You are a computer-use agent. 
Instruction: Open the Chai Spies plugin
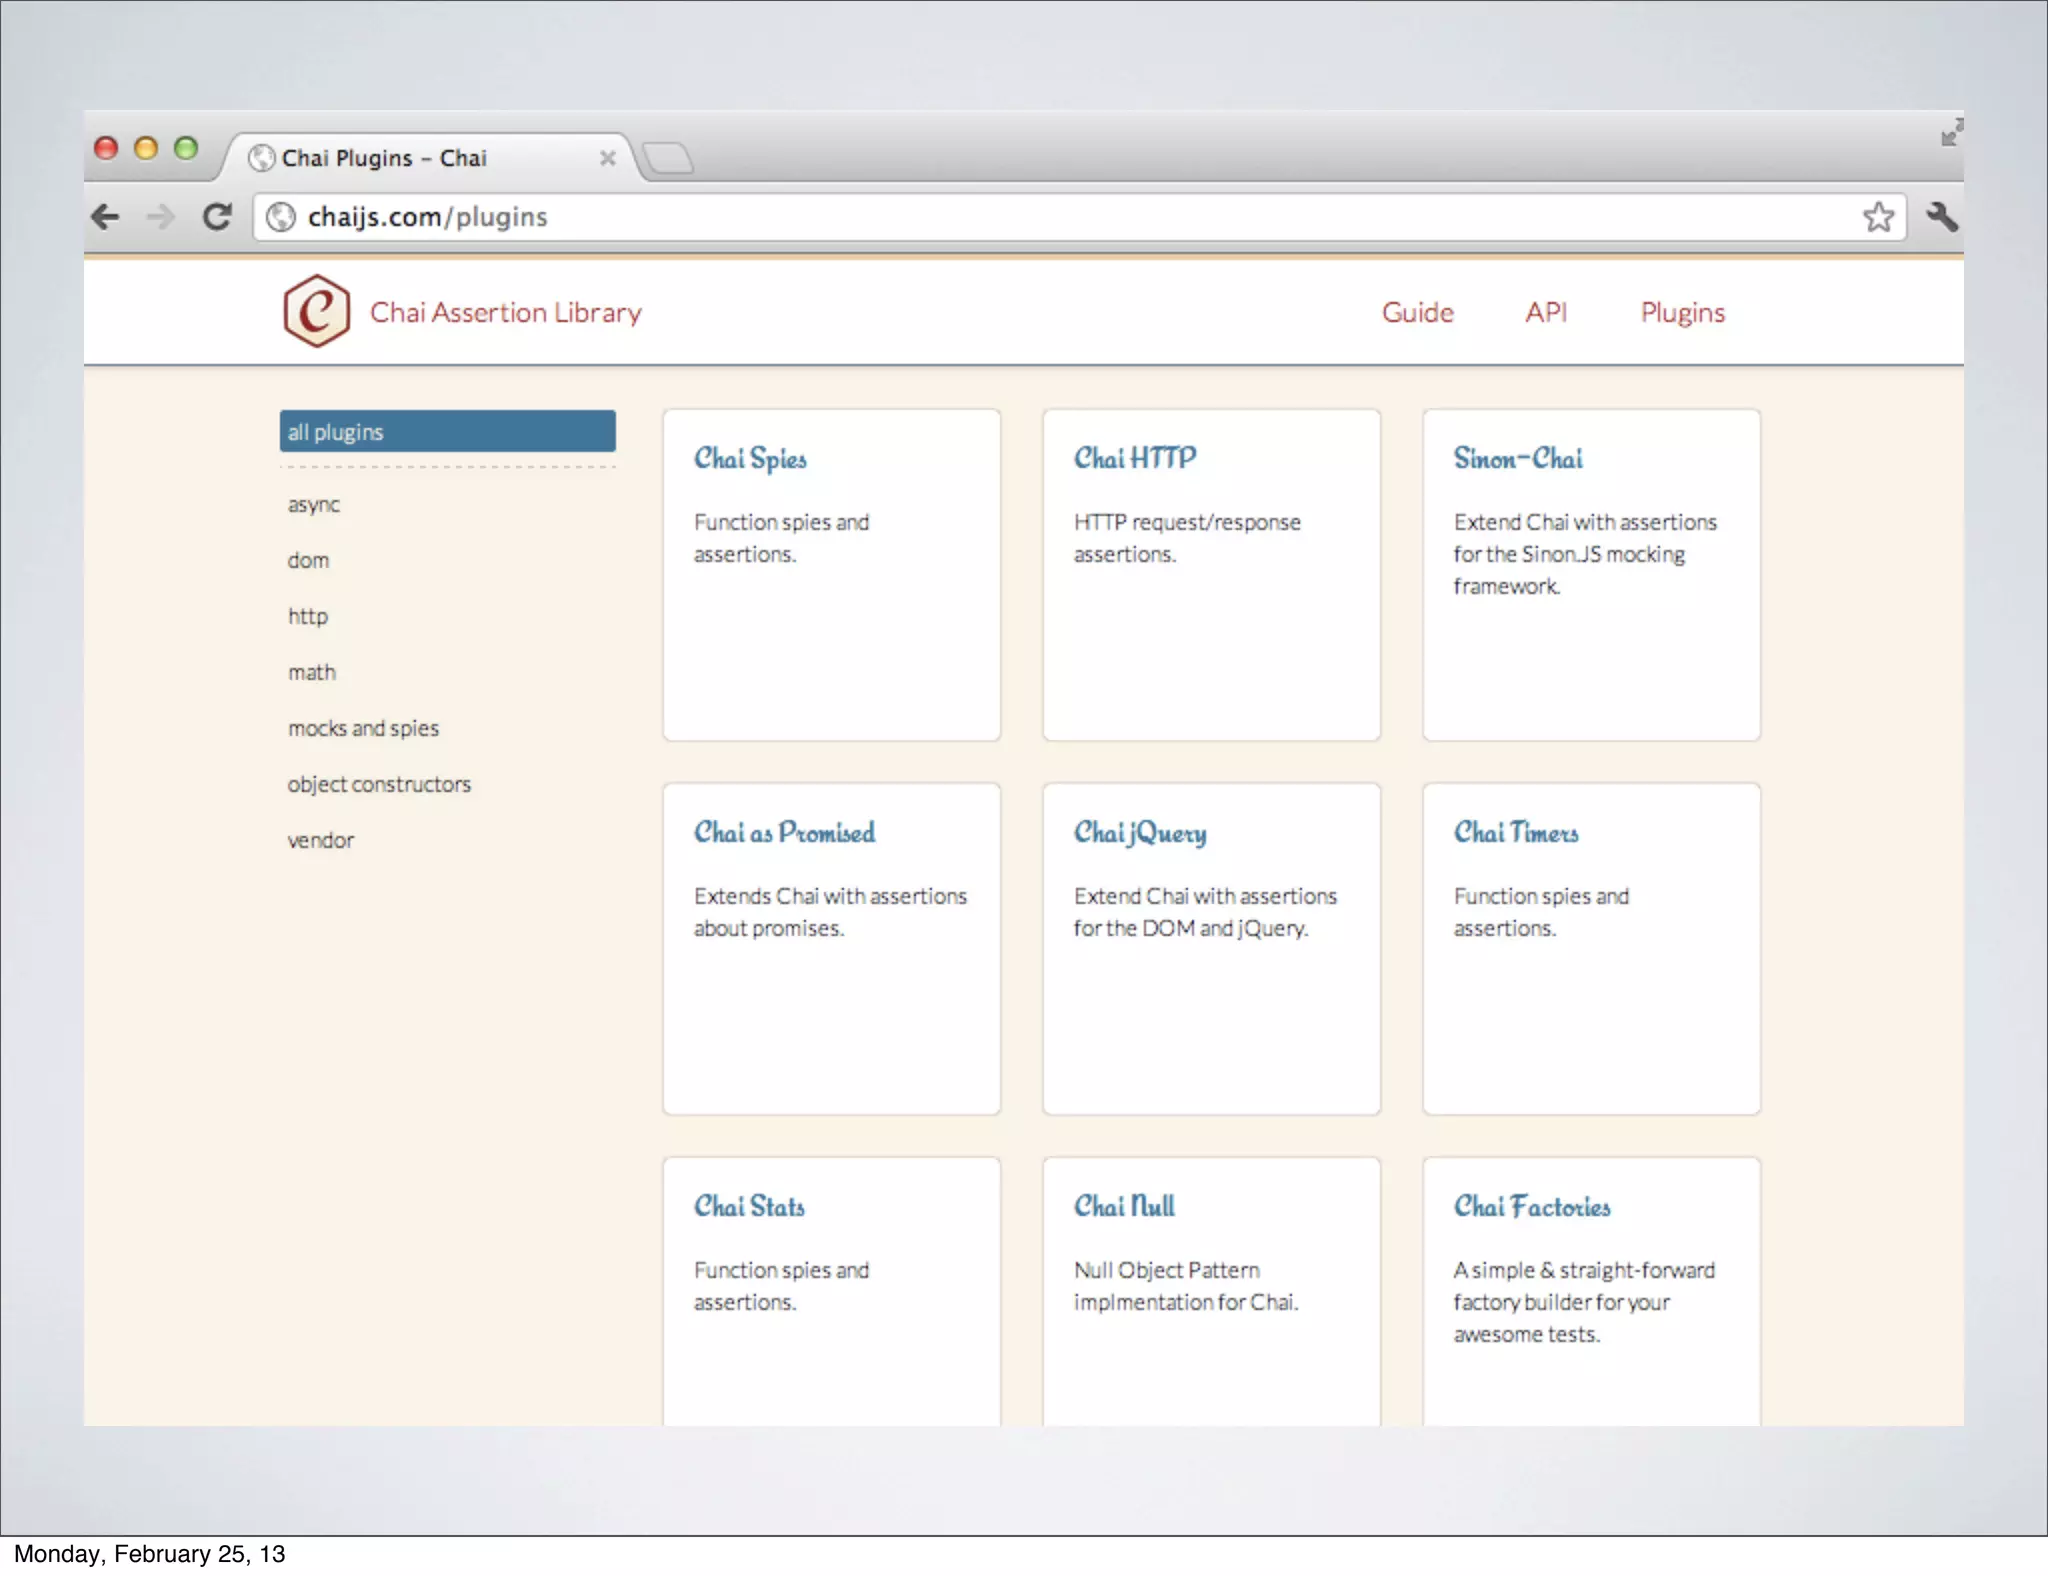(x=750, y=458)
